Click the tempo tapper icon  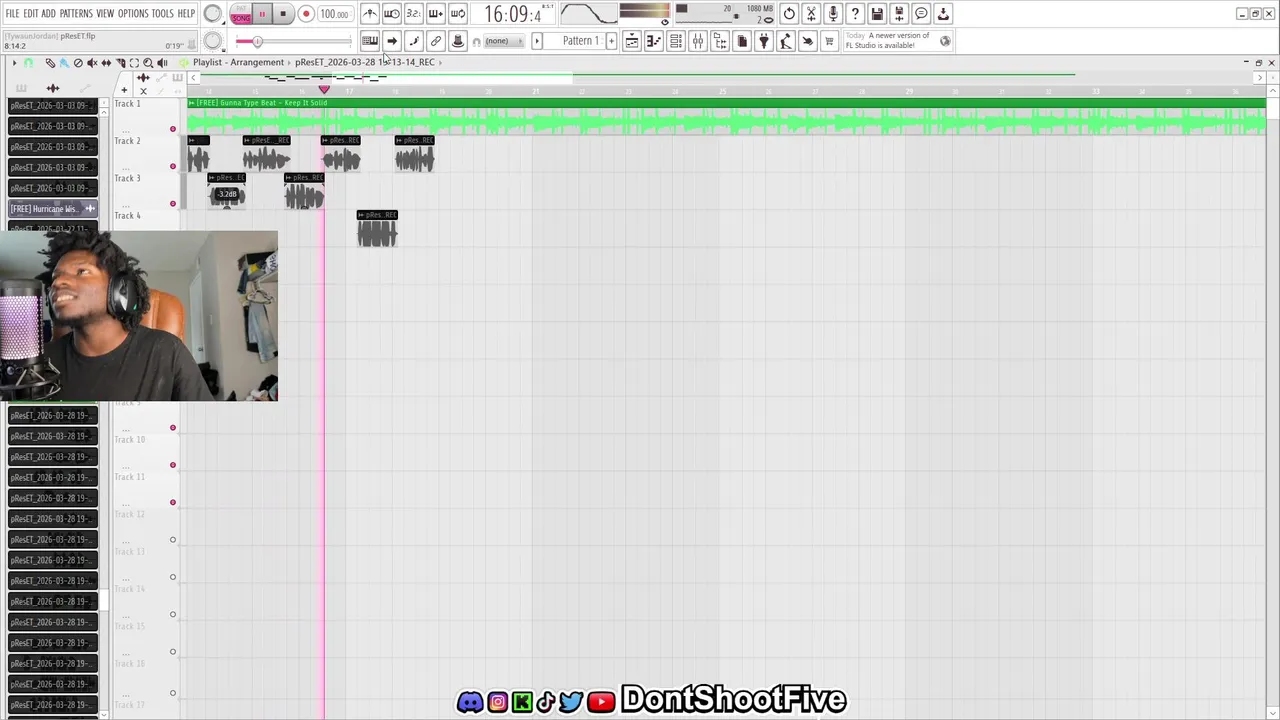coord(786,41)
